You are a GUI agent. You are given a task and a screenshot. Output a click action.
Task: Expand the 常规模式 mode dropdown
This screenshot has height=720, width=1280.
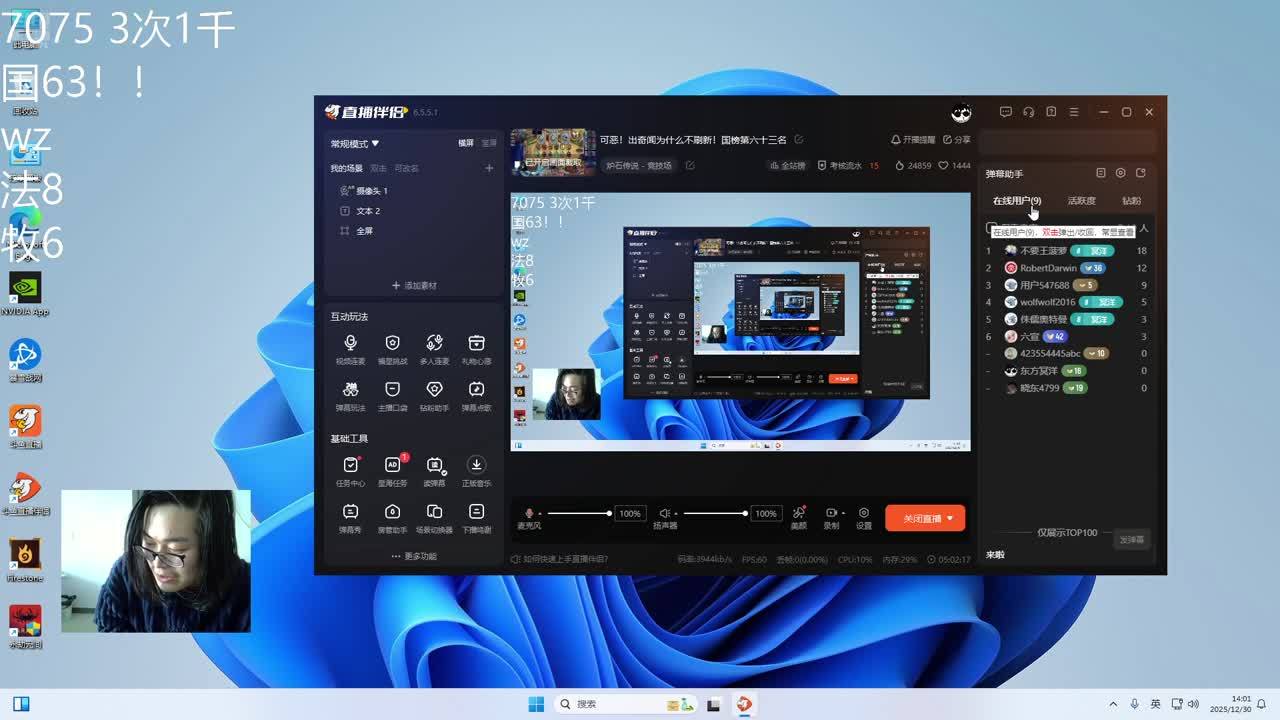click(355, 144)
